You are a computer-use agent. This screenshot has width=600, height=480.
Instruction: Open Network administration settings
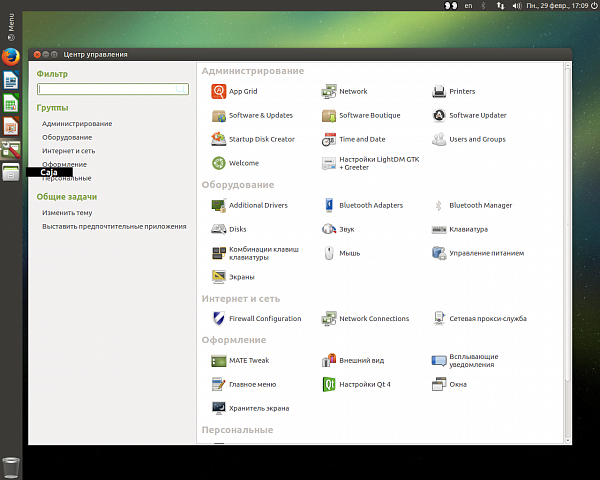click(344, 91)
